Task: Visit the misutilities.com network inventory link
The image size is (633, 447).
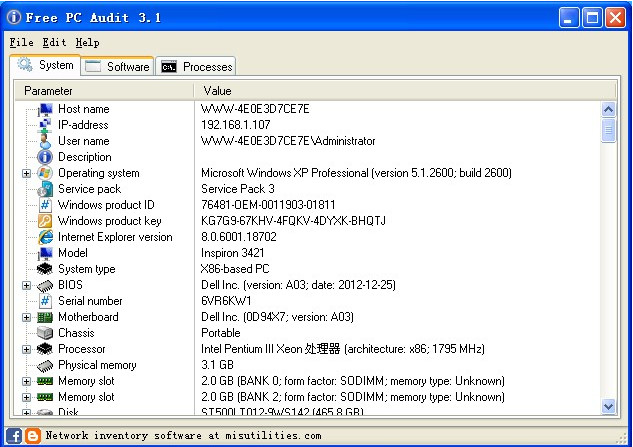Action: click(x=184, y=436)
